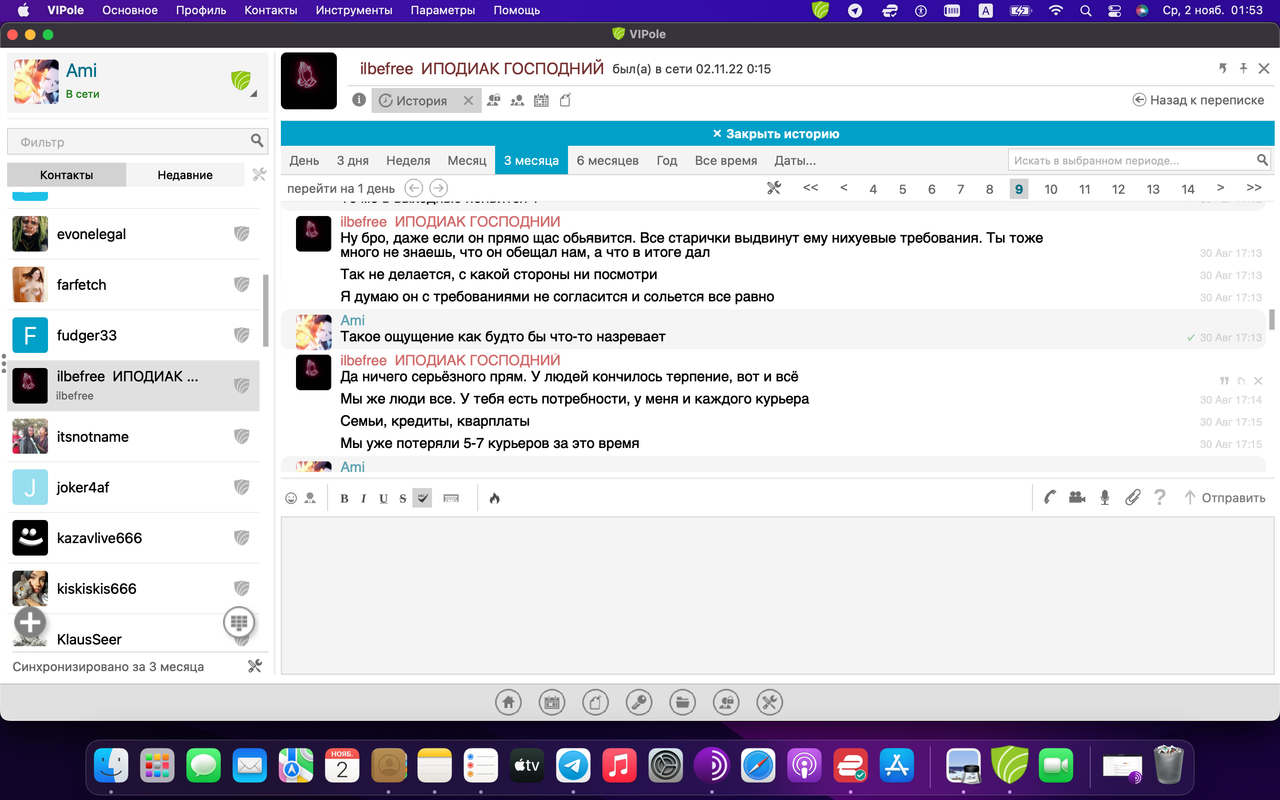Expand the Ami status dropdown arrow
Viewport: 1280px width, 800px height.
tap(253, 94)
